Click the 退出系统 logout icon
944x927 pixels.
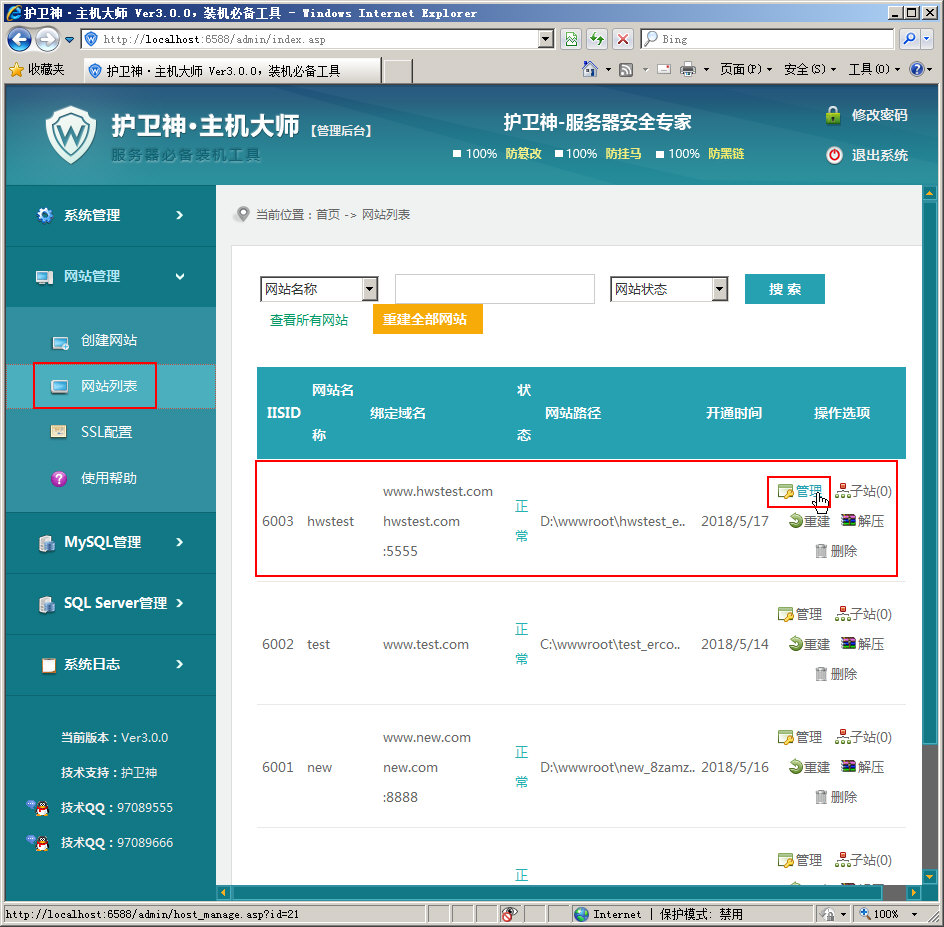coord(834,155)
